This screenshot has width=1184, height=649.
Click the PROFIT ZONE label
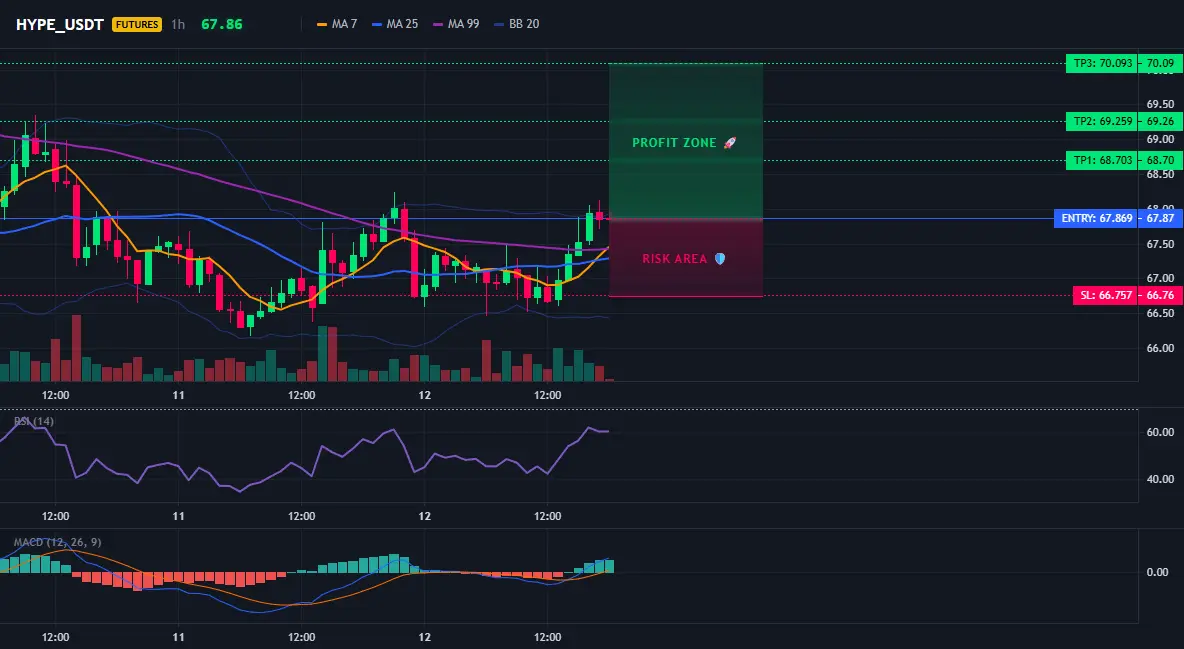pyautogui.click(x=674, y=143)
